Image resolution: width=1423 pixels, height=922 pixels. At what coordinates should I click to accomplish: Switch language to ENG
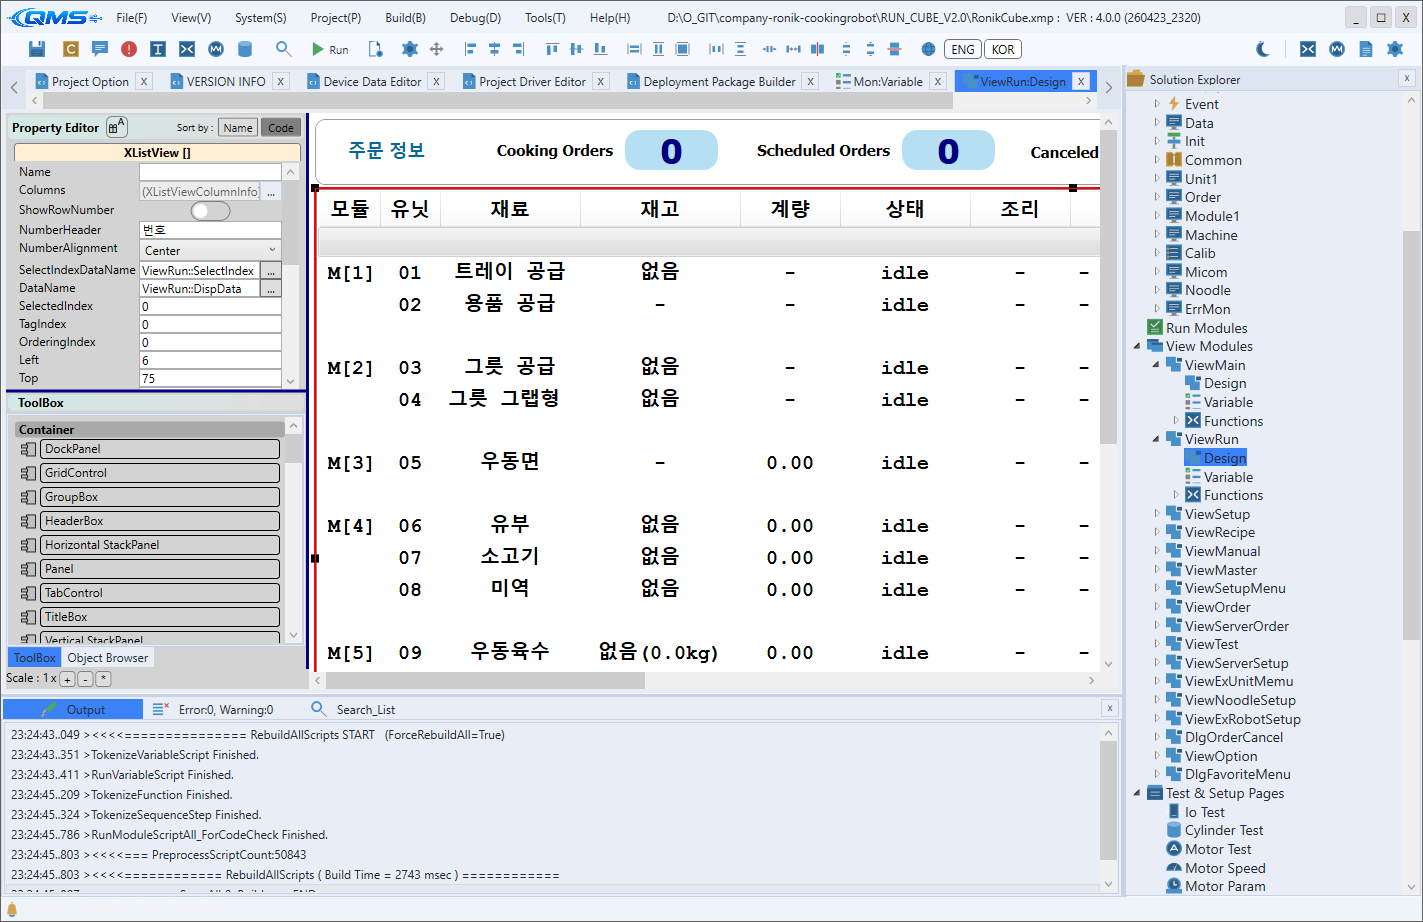[963, 49]
